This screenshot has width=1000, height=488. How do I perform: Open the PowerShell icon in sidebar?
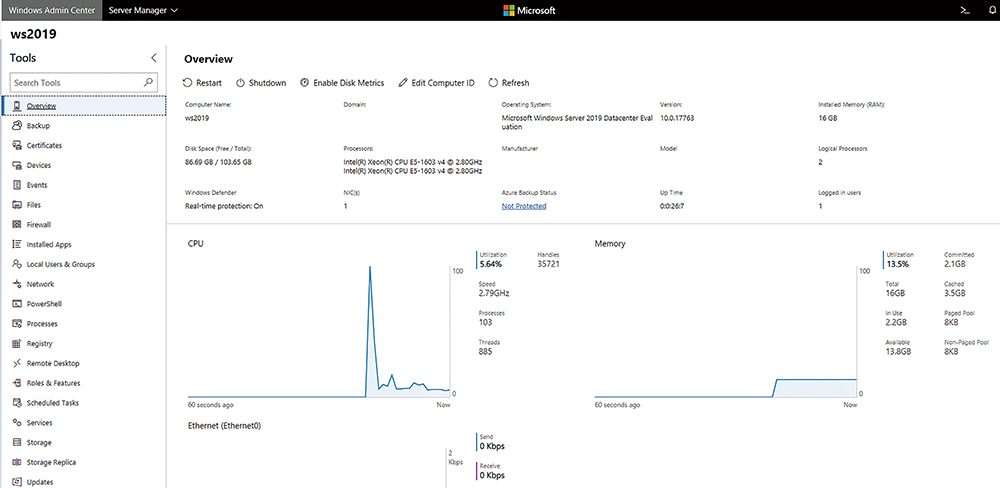(x=17, y=304)
